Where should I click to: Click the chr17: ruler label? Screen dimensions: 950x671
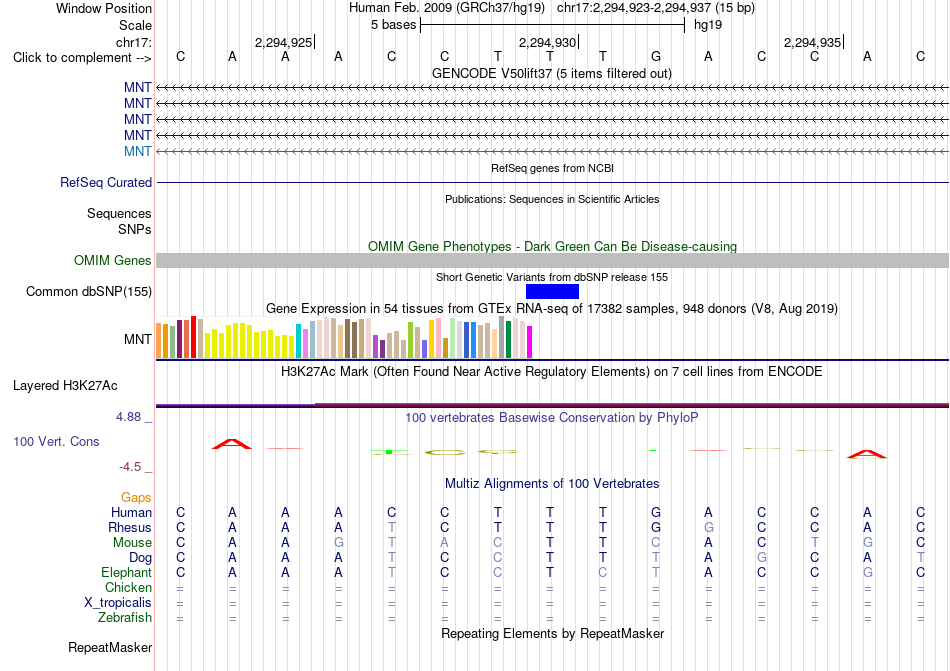pyautogui.click(x=133, y=42)
